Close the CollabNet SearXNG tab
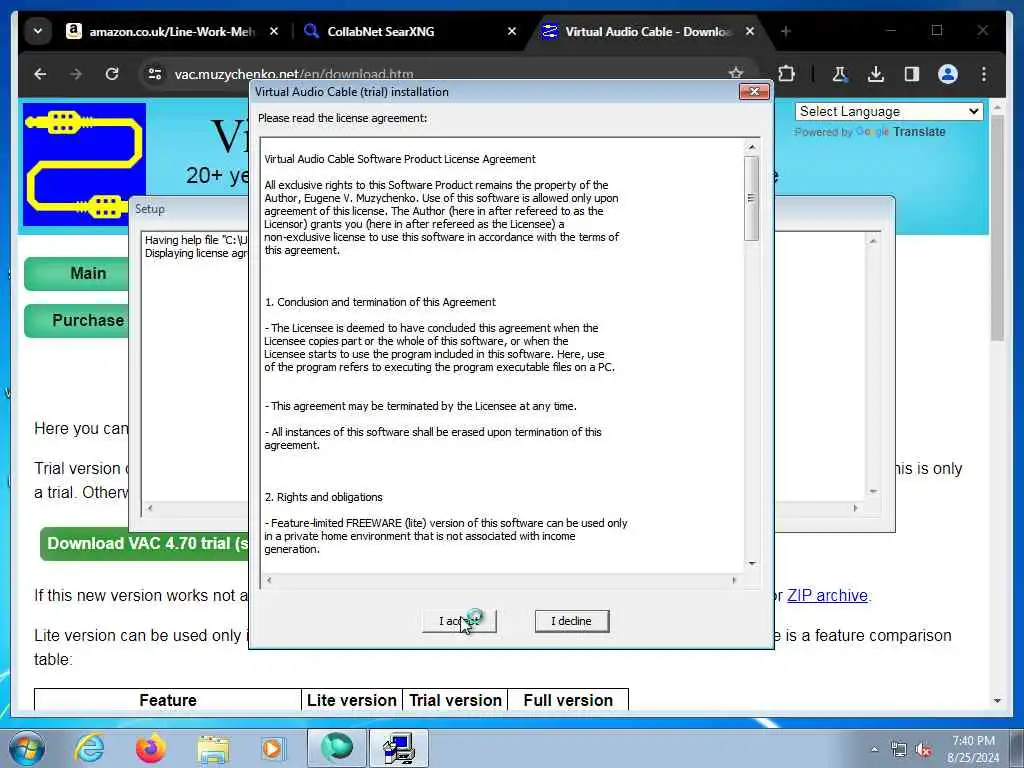Viewport: 1024px width, 768px height. [x=512, y=31]
